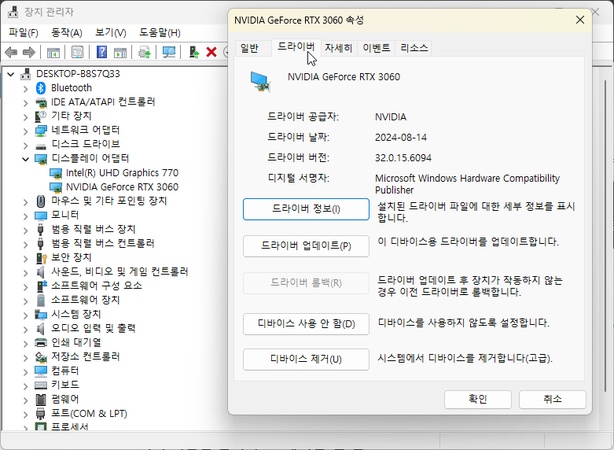This screenshot has width=614, height=450.
Task: Click the Enable device green arrow icon
Action: (x=194, y=52)
